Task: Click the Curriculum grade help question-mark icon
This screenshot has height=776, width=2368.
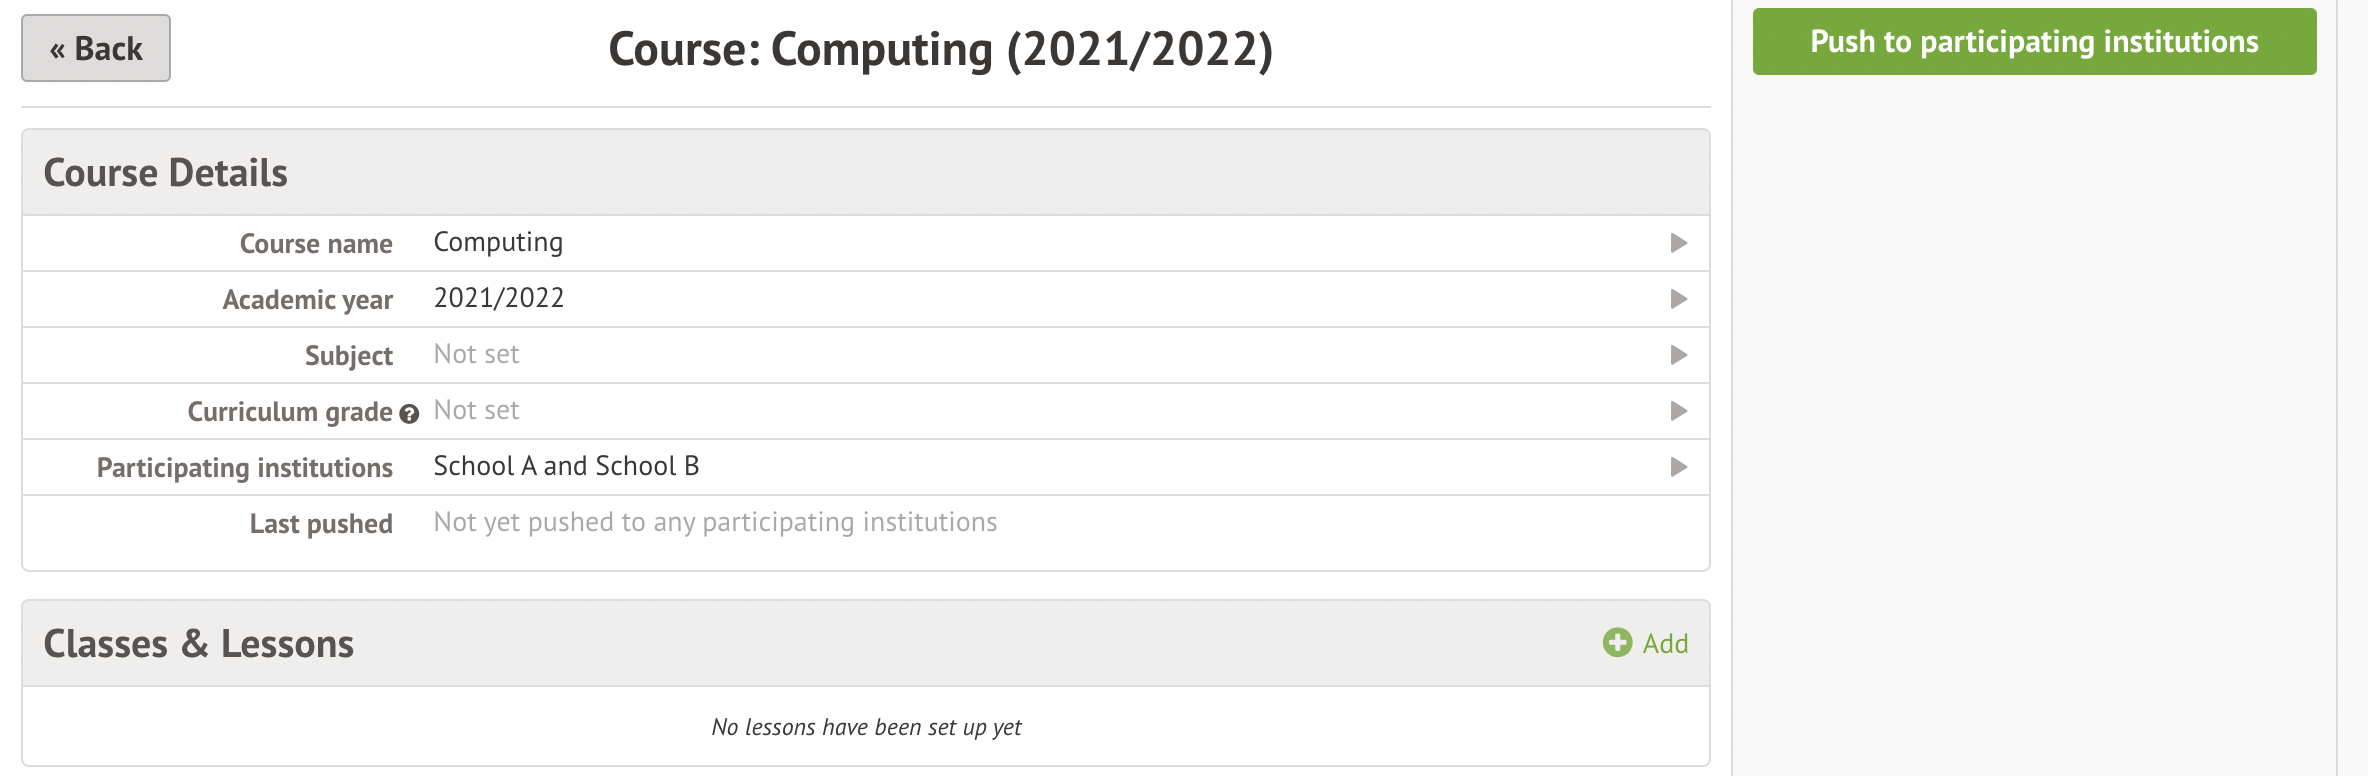Action: (x=409, y=414)
